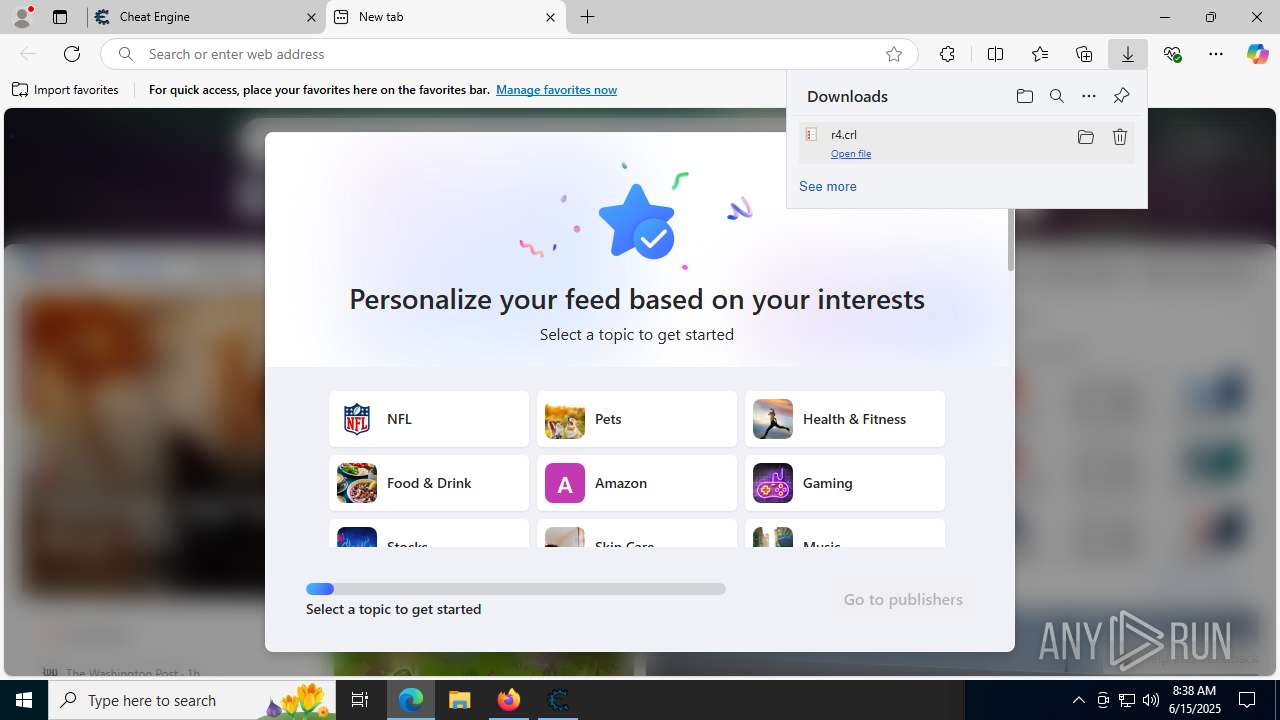This screenshot has height=720, width=1280.
Task: Click the Manage favorites now link
Action: (x=556, y=90)
